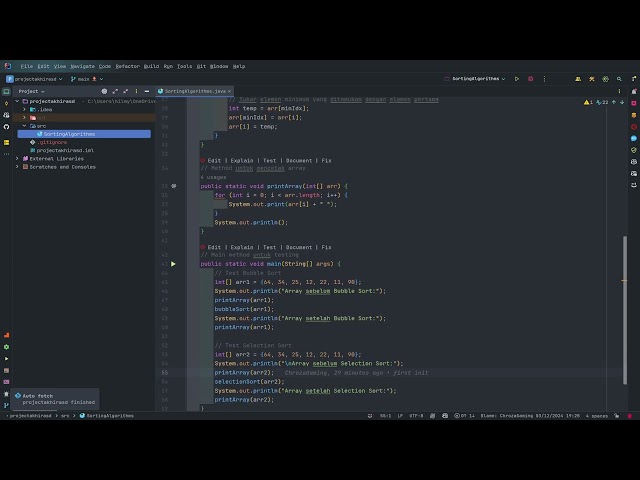The image size is (640, 480).
Task: Click Explain above main method
Action: point(242,247)
